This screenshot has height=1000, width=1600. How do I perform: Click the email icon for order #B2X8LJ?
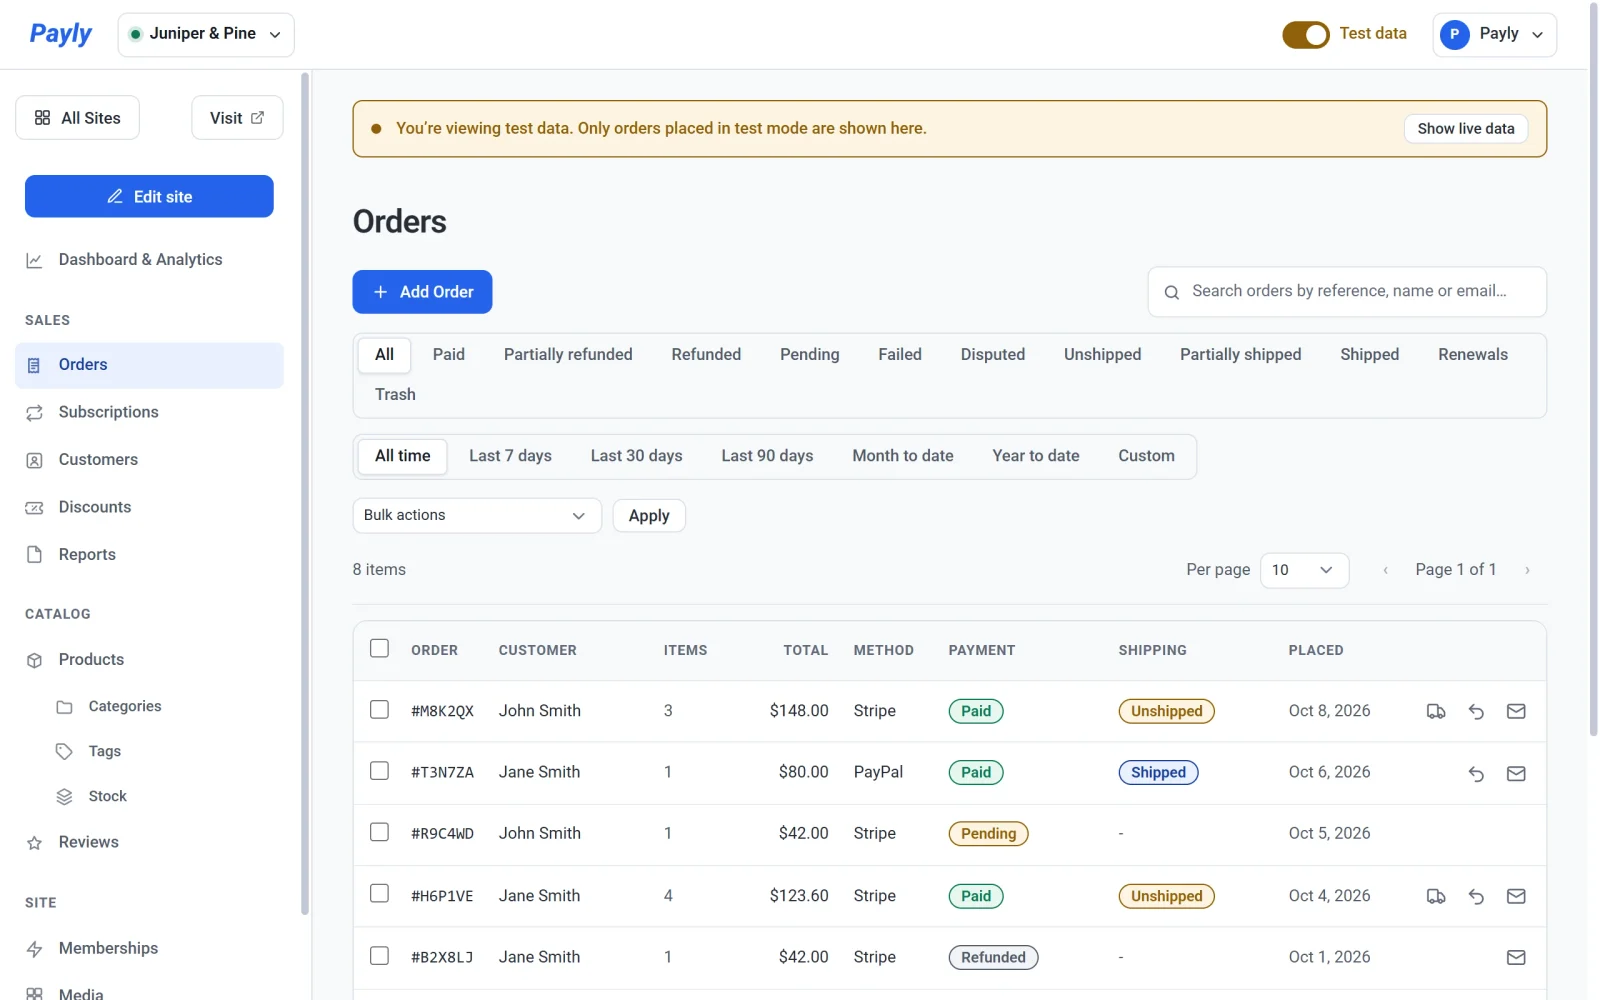1516,958
